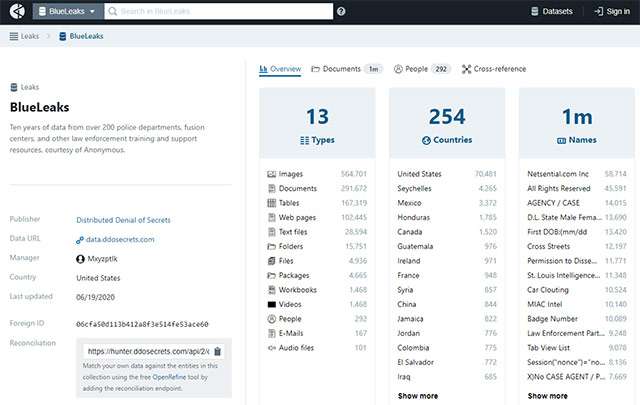The width and height of the screenshot is (640, 405).
Task: Select Car Clouting name row
Action: coord(577,290)
